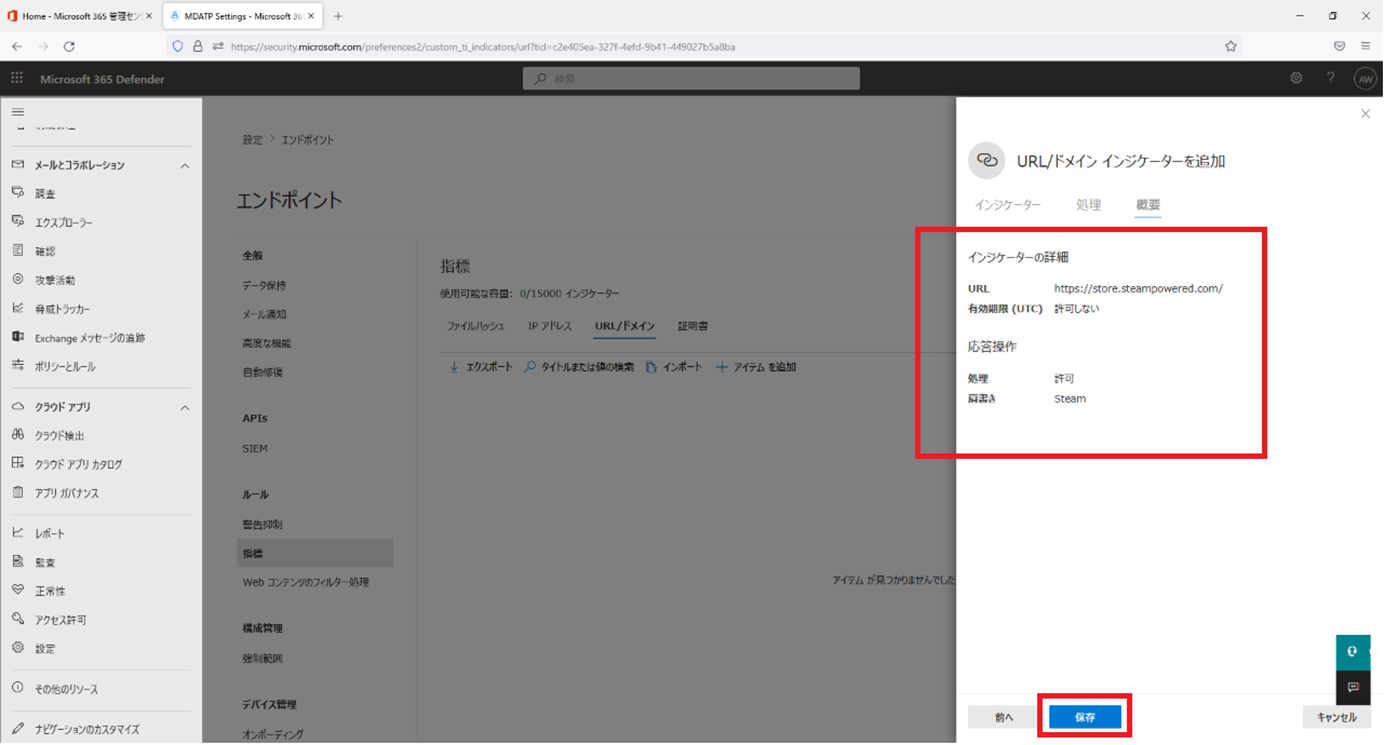Reload the page with the refresh icon
Viewport: 1384px width, 745px height.
[69, 46]
